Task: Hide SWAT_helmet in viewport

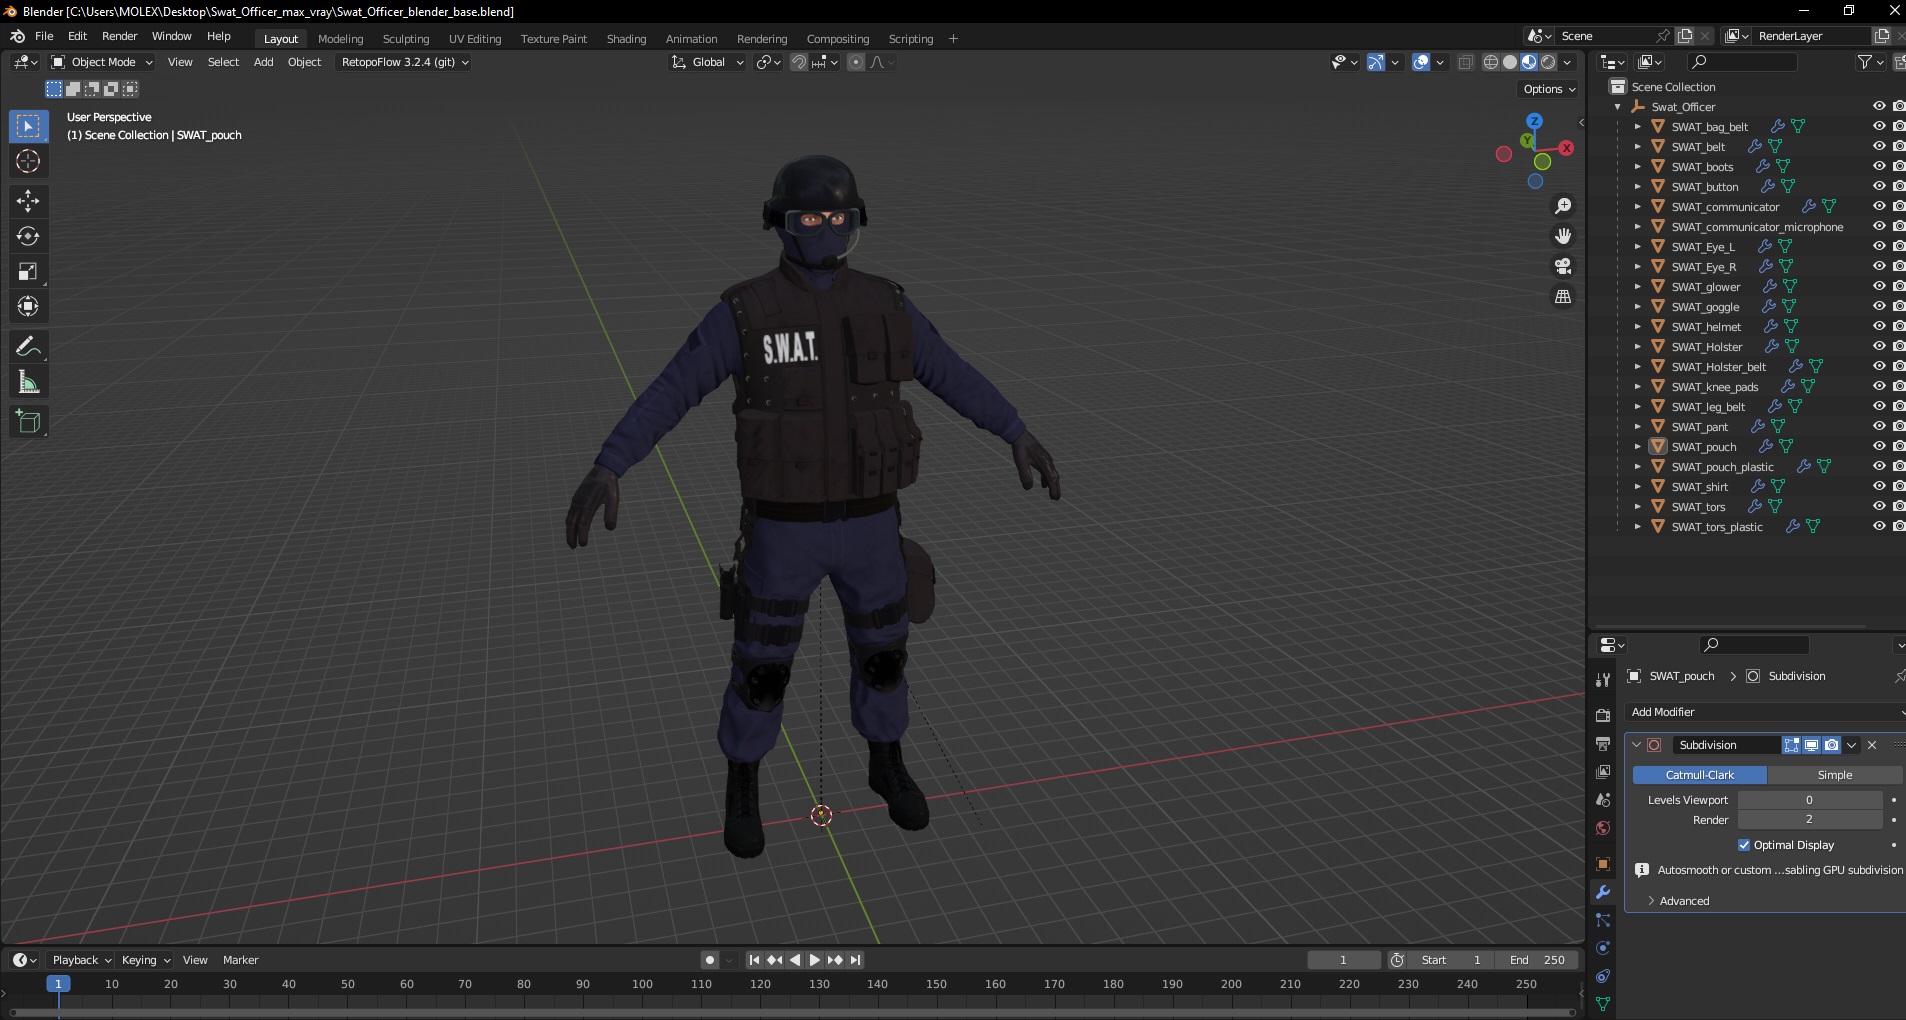Action: (x=1879, y=326)
